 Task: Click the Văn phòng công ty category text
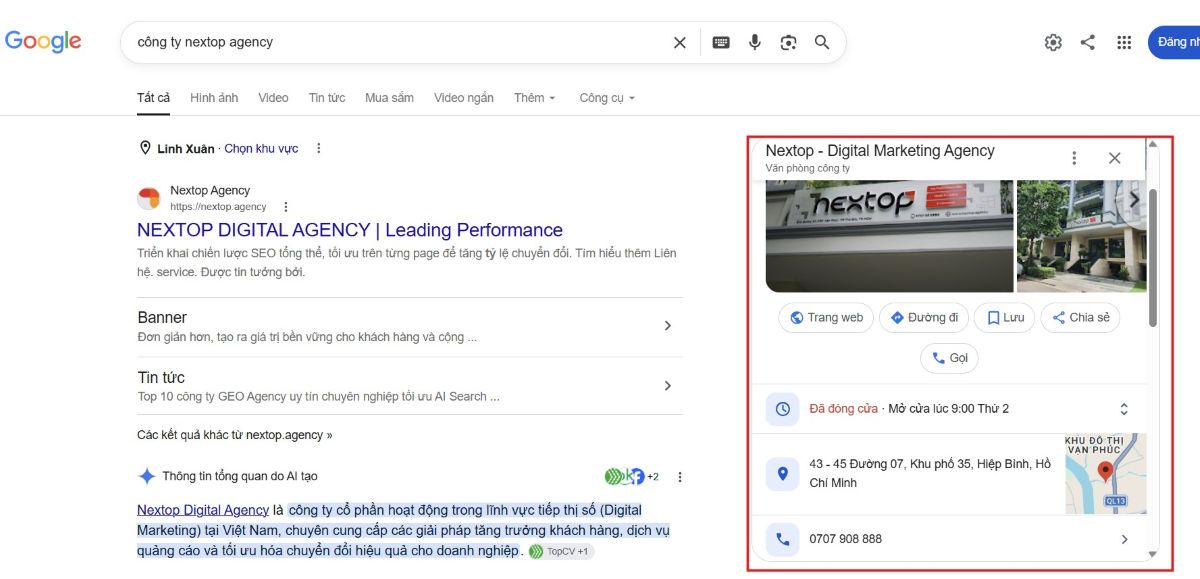click(808, 169)
